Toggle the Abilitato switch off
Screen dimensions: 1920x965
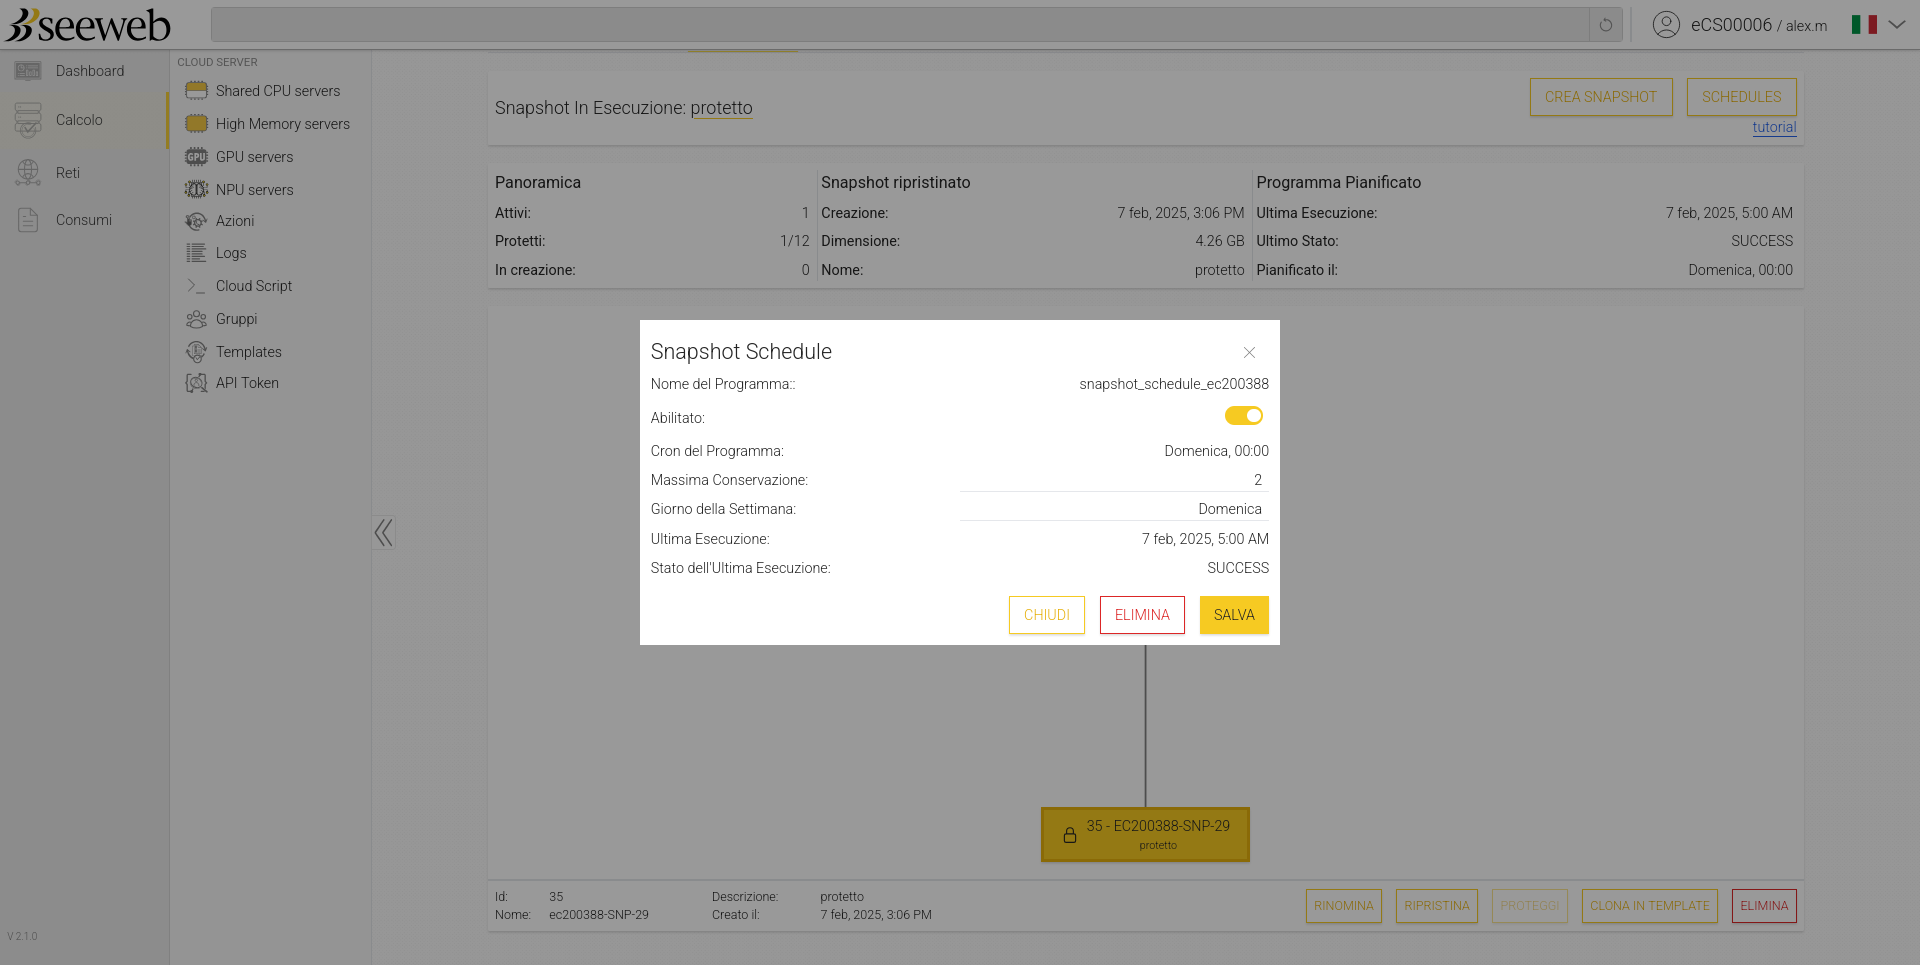point(1244,416)
